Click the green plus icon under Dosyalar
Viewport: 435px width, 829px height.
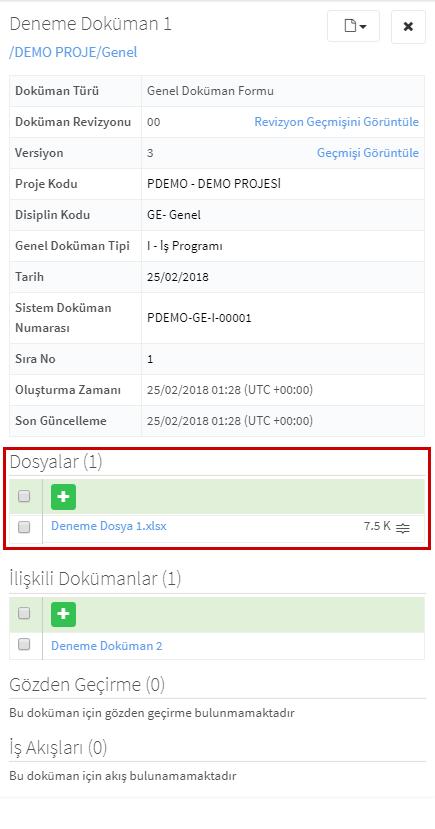pyautogui.click(x=63, y=497)
